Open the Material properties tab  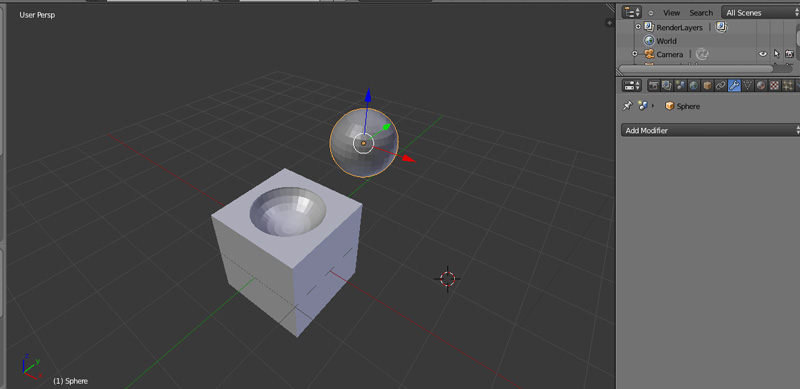tap(761, 85)
